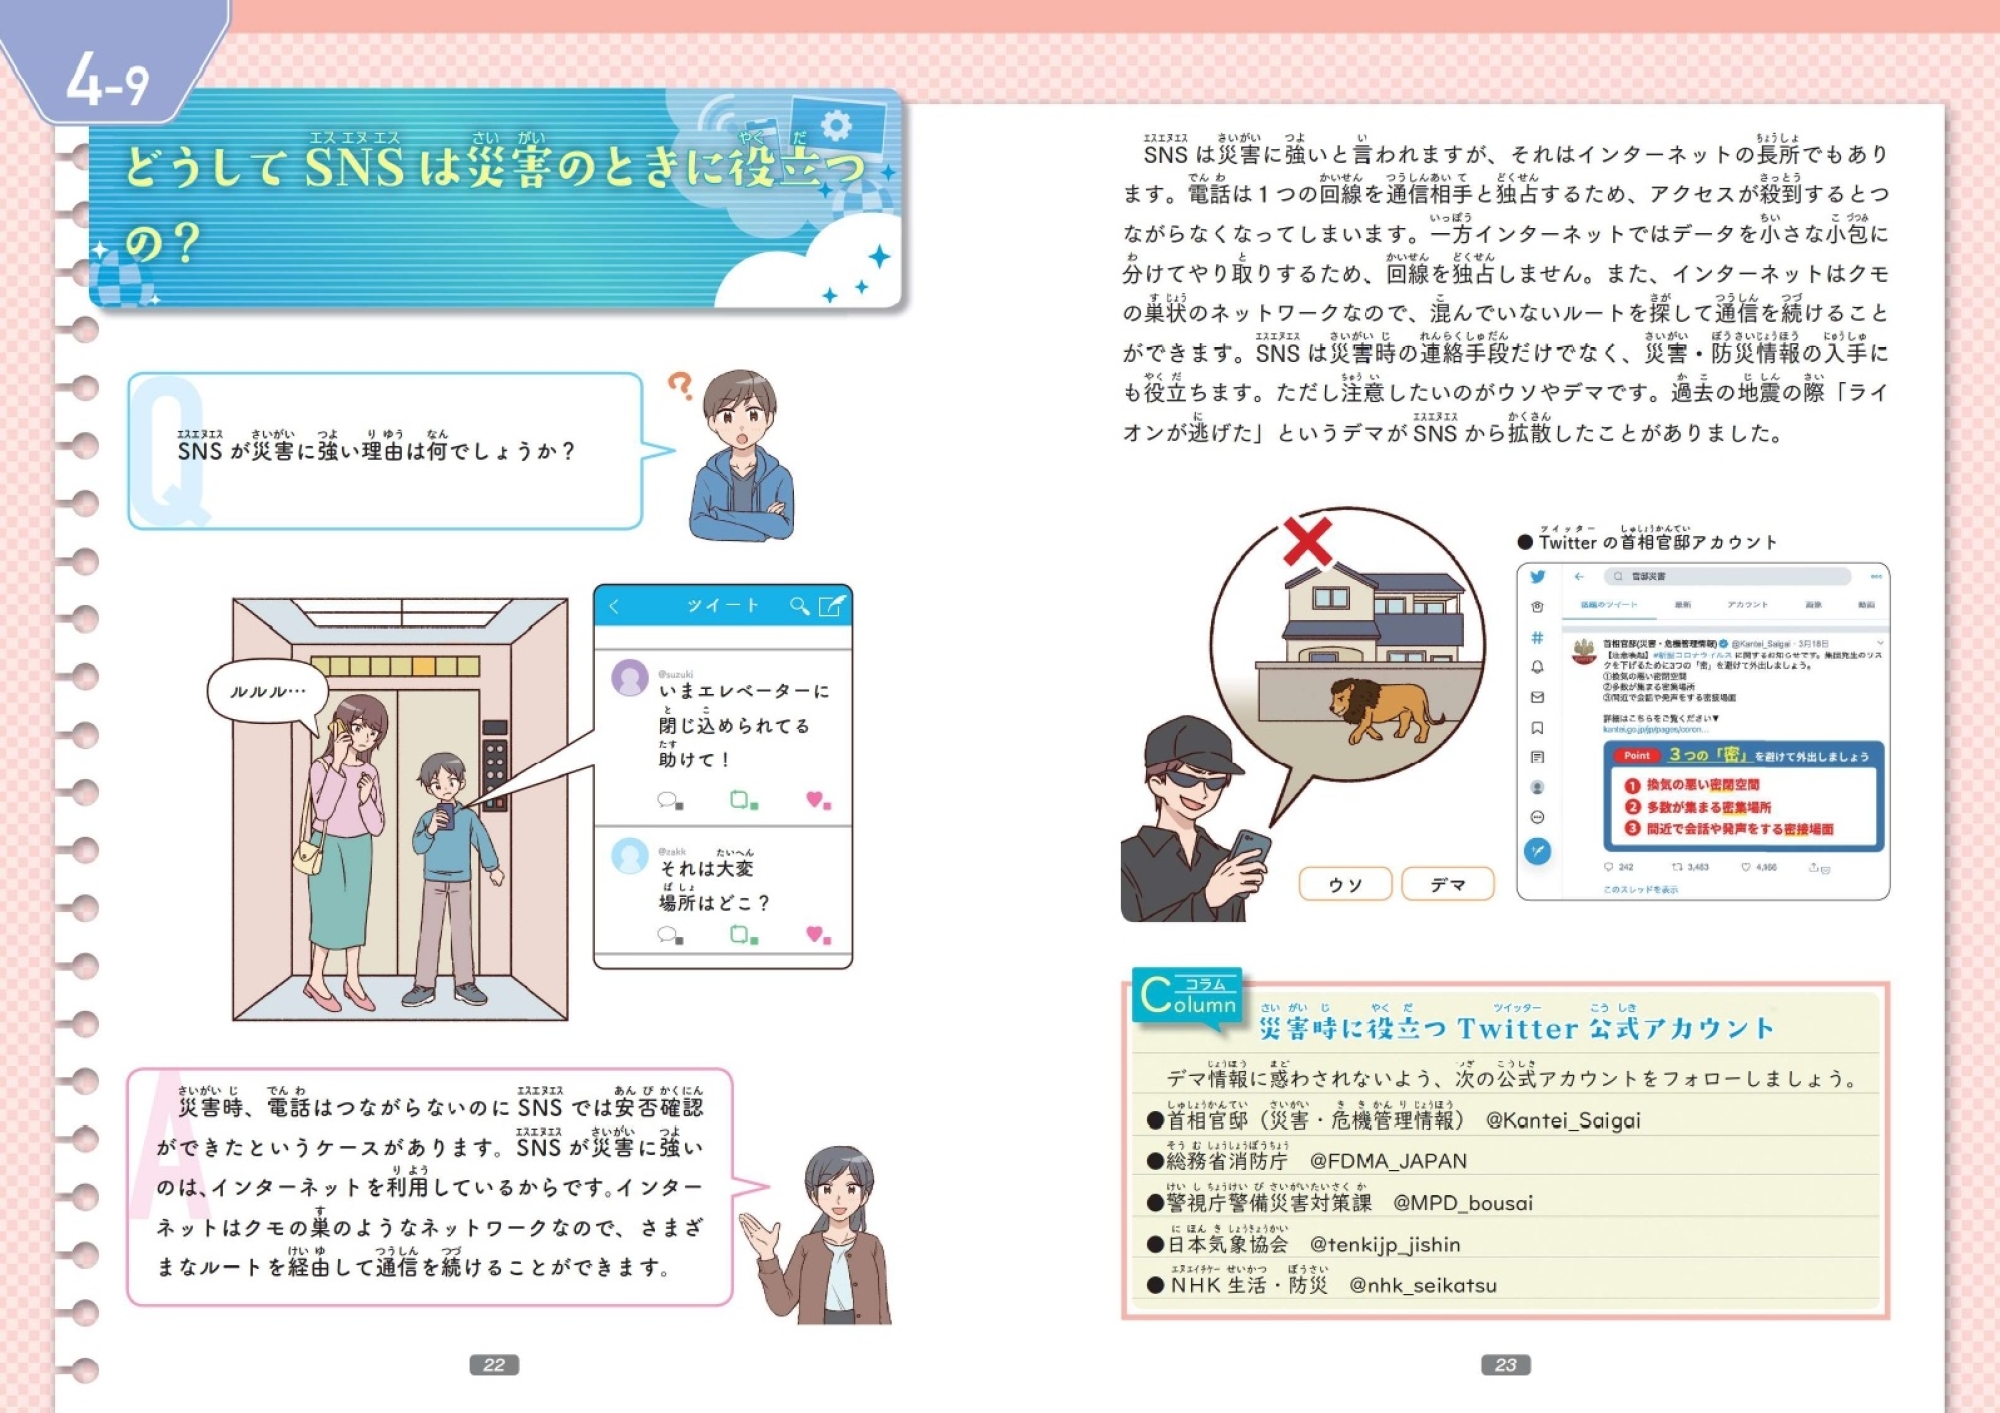Click the ウソ label button

(x=1345, y=884)
